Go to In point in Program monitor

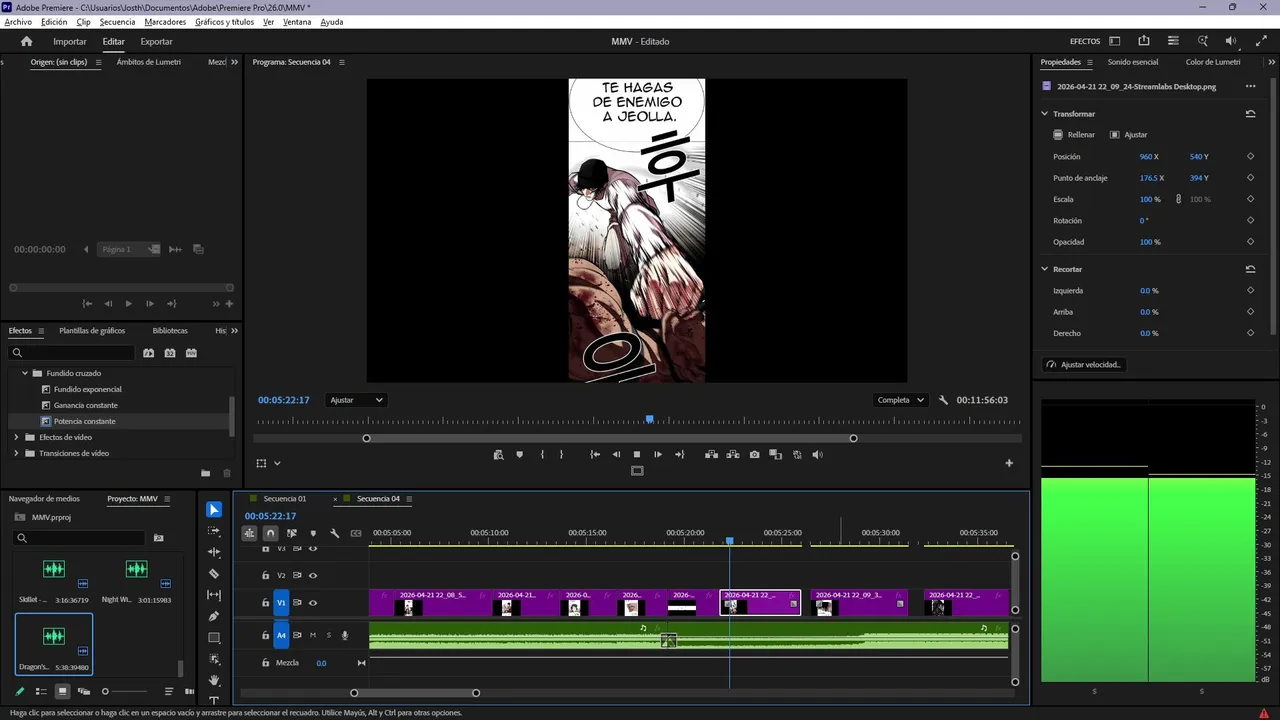coord(595,454)
